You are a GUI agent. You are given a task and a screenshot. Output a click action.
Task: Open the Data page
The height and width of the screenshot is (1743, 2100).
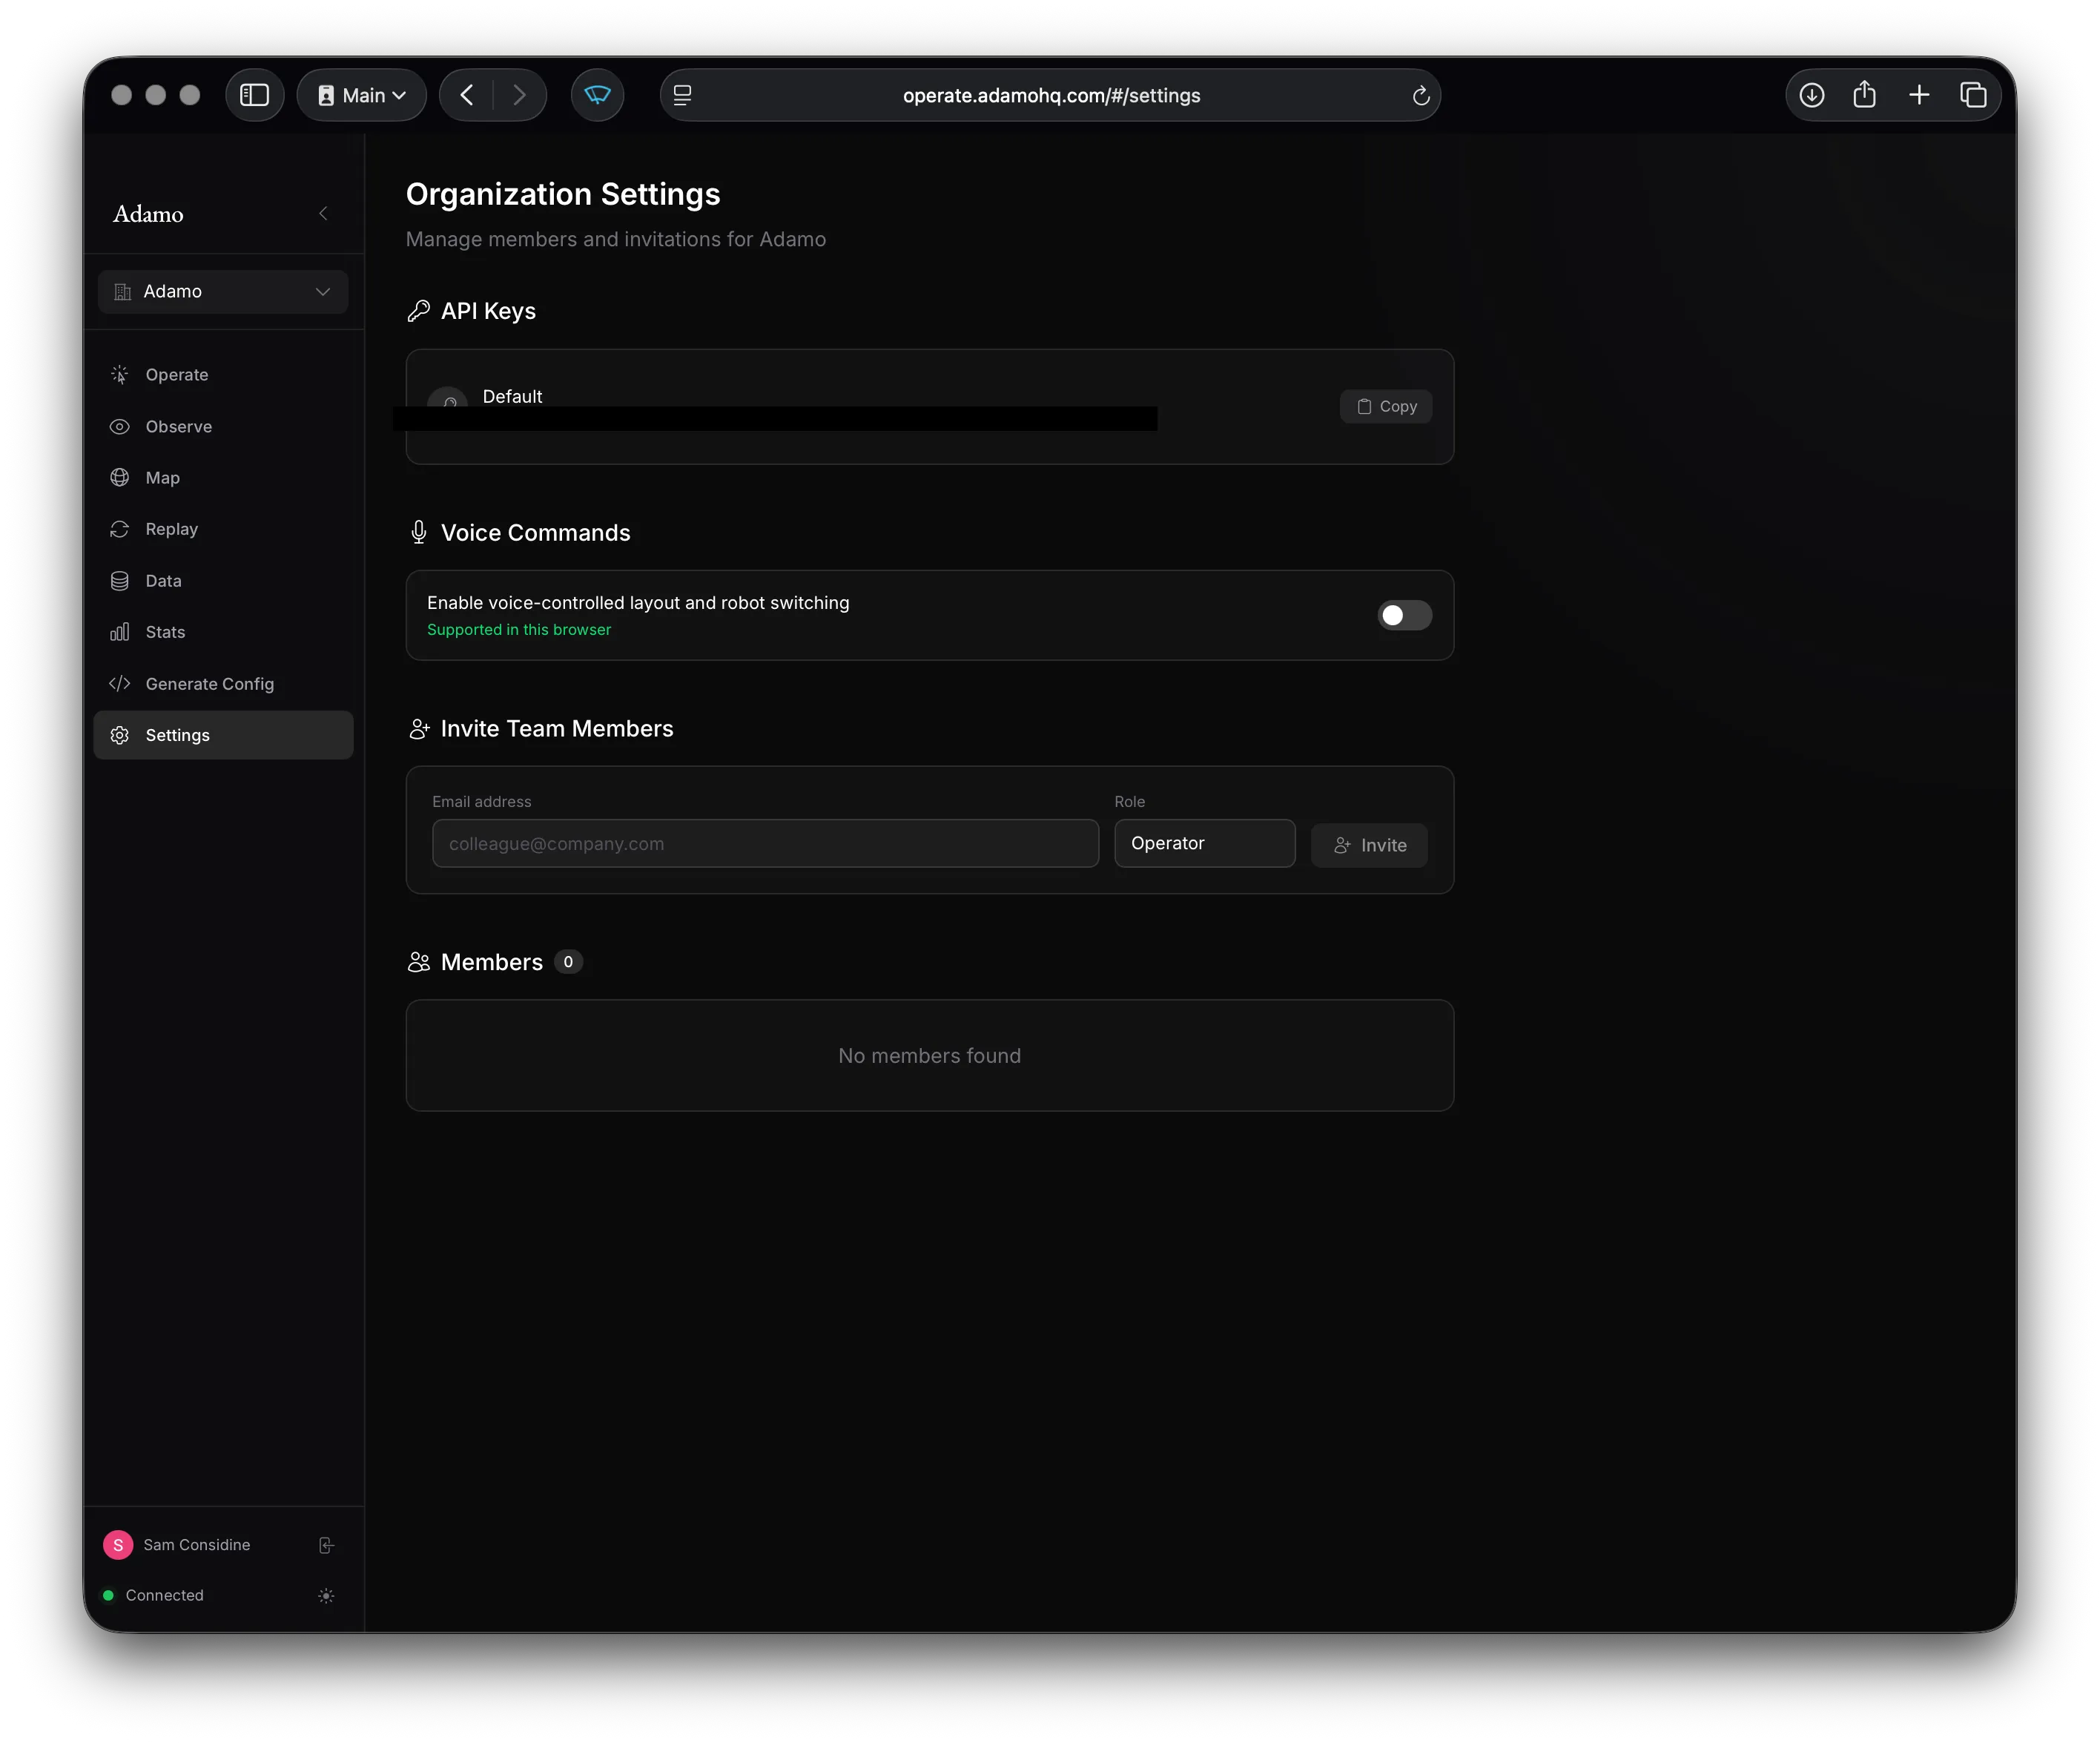click(x=223, y=581)
